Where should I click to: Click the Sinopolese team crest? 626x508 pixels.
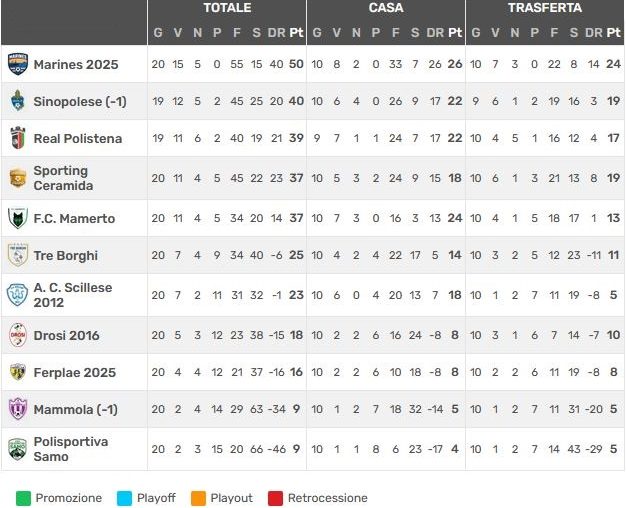(18, 101)
